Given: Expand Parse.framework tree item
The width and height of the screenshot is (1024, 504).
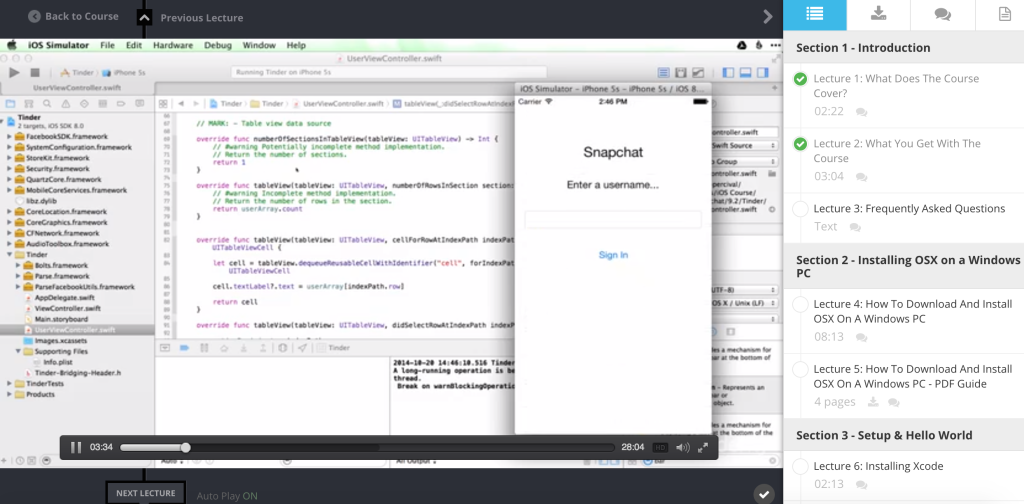Looking at the screenshot, I should [x=18, y=276].
